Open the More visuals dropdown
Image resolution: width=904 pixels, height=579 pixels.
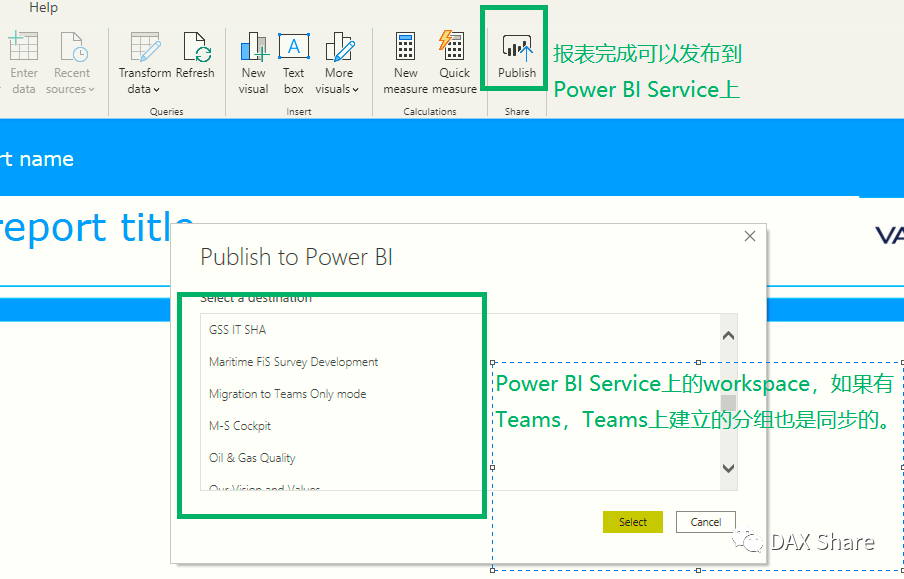338,63
